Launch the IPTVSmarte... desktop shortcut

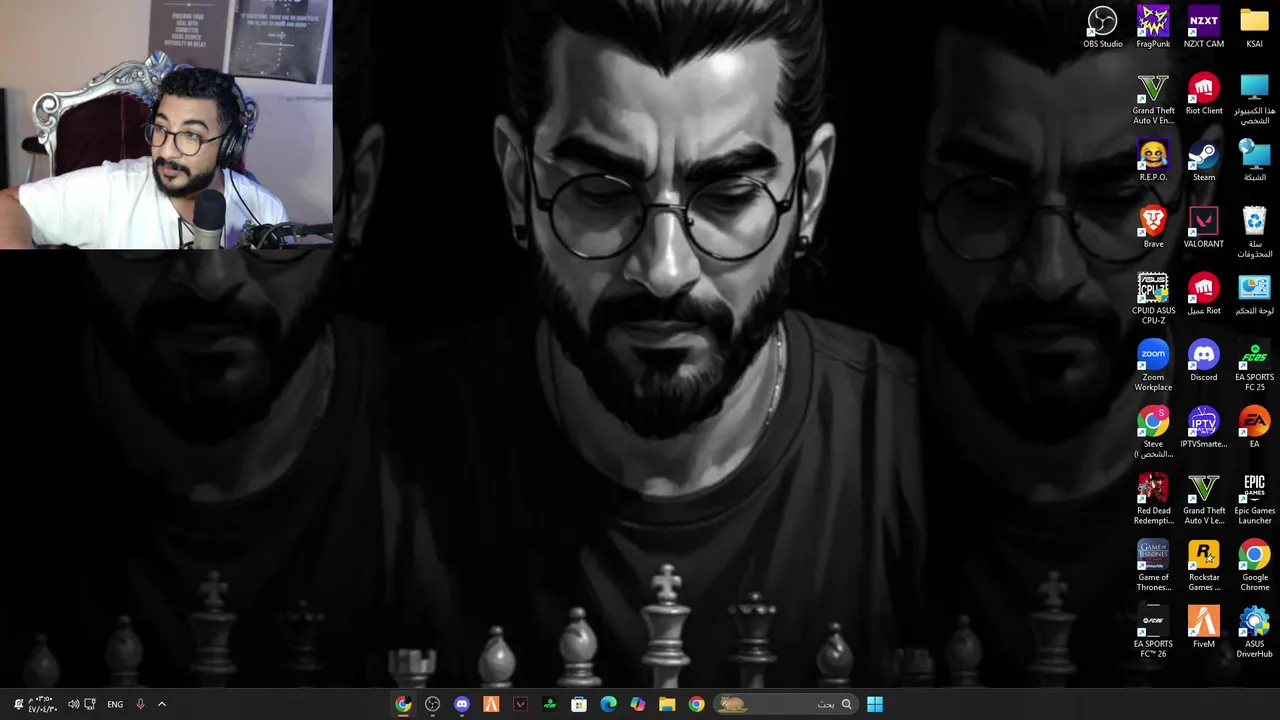pyautogui.click(x=1204, y=428)
